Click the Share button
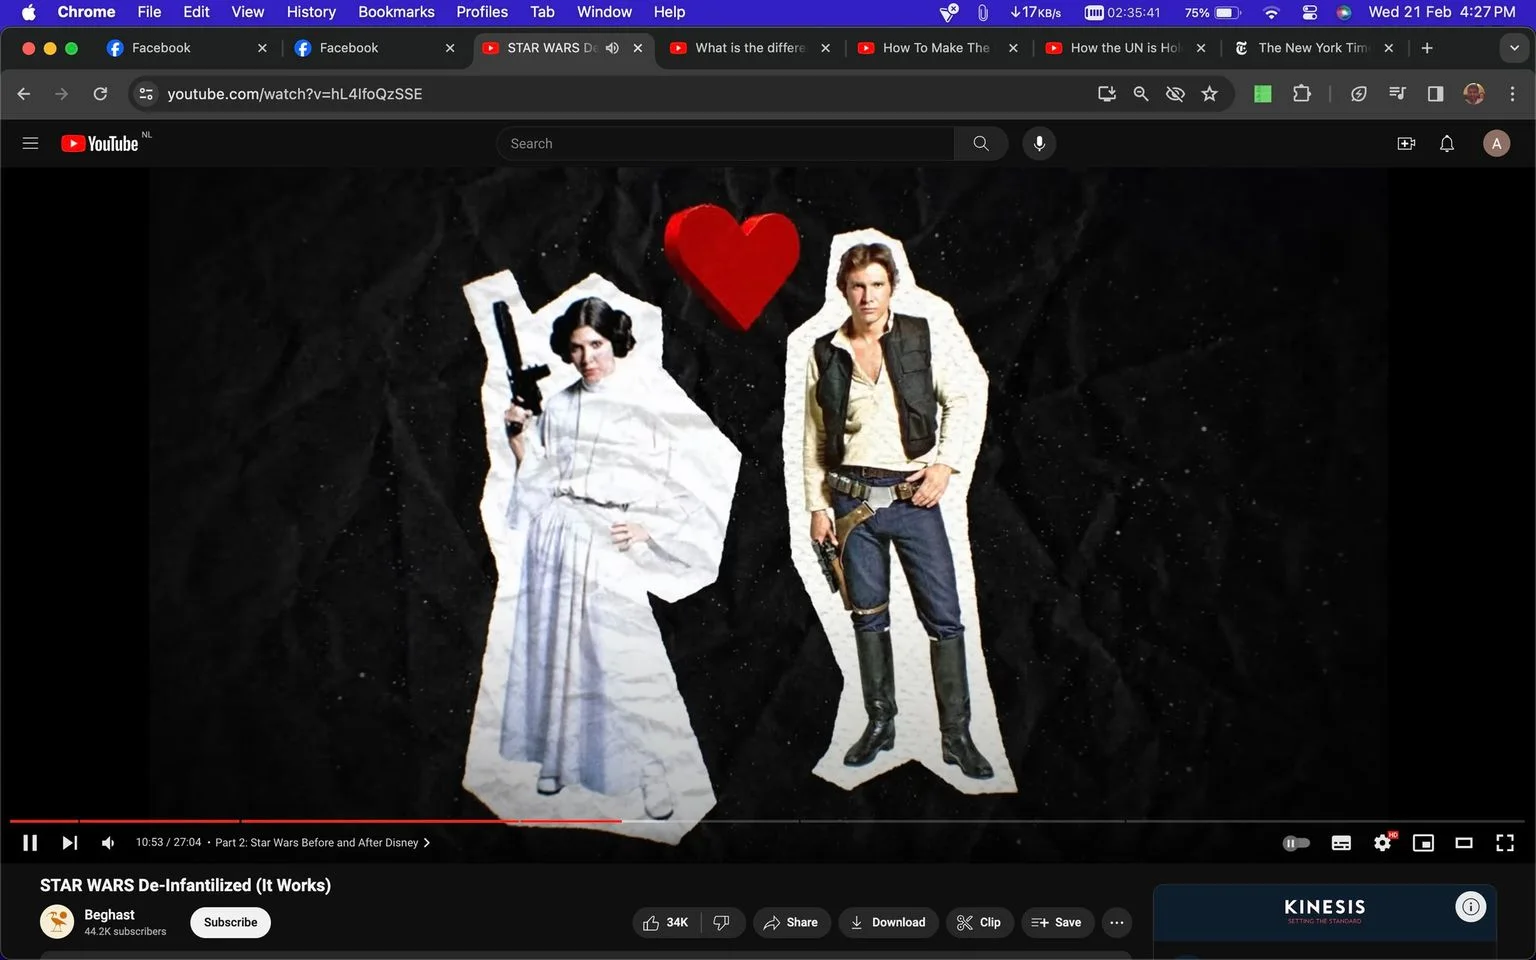 click(x=791, y=922)
